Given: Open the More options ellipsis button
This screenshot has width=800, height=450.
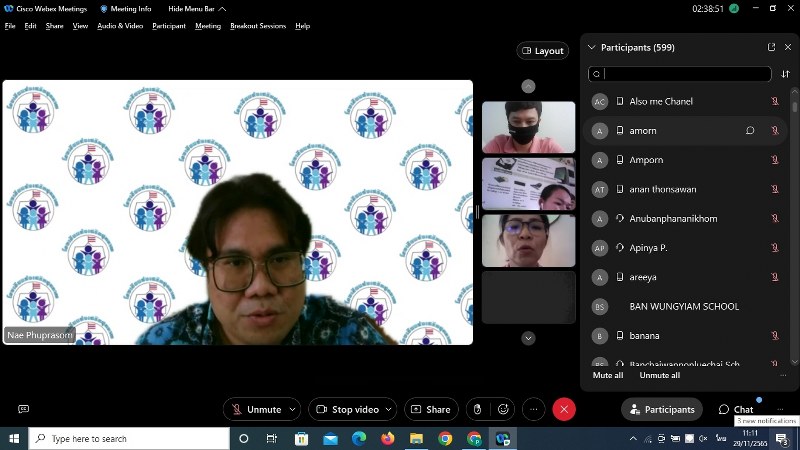Looking at the screenshot, I should tap(534, 409).
